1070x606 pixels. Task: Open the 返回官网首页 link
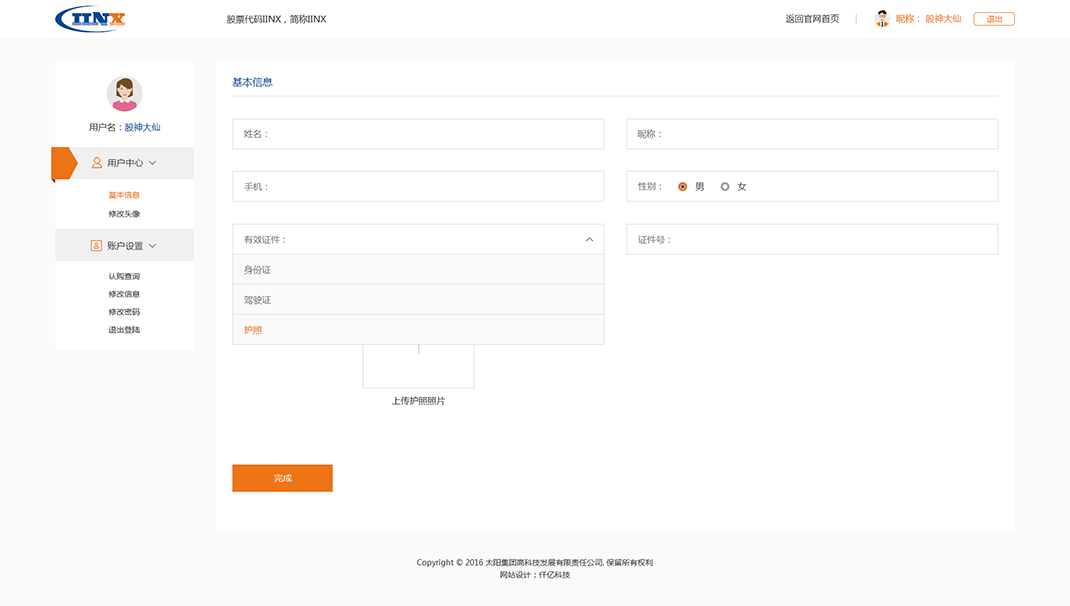tap(812, 19)
